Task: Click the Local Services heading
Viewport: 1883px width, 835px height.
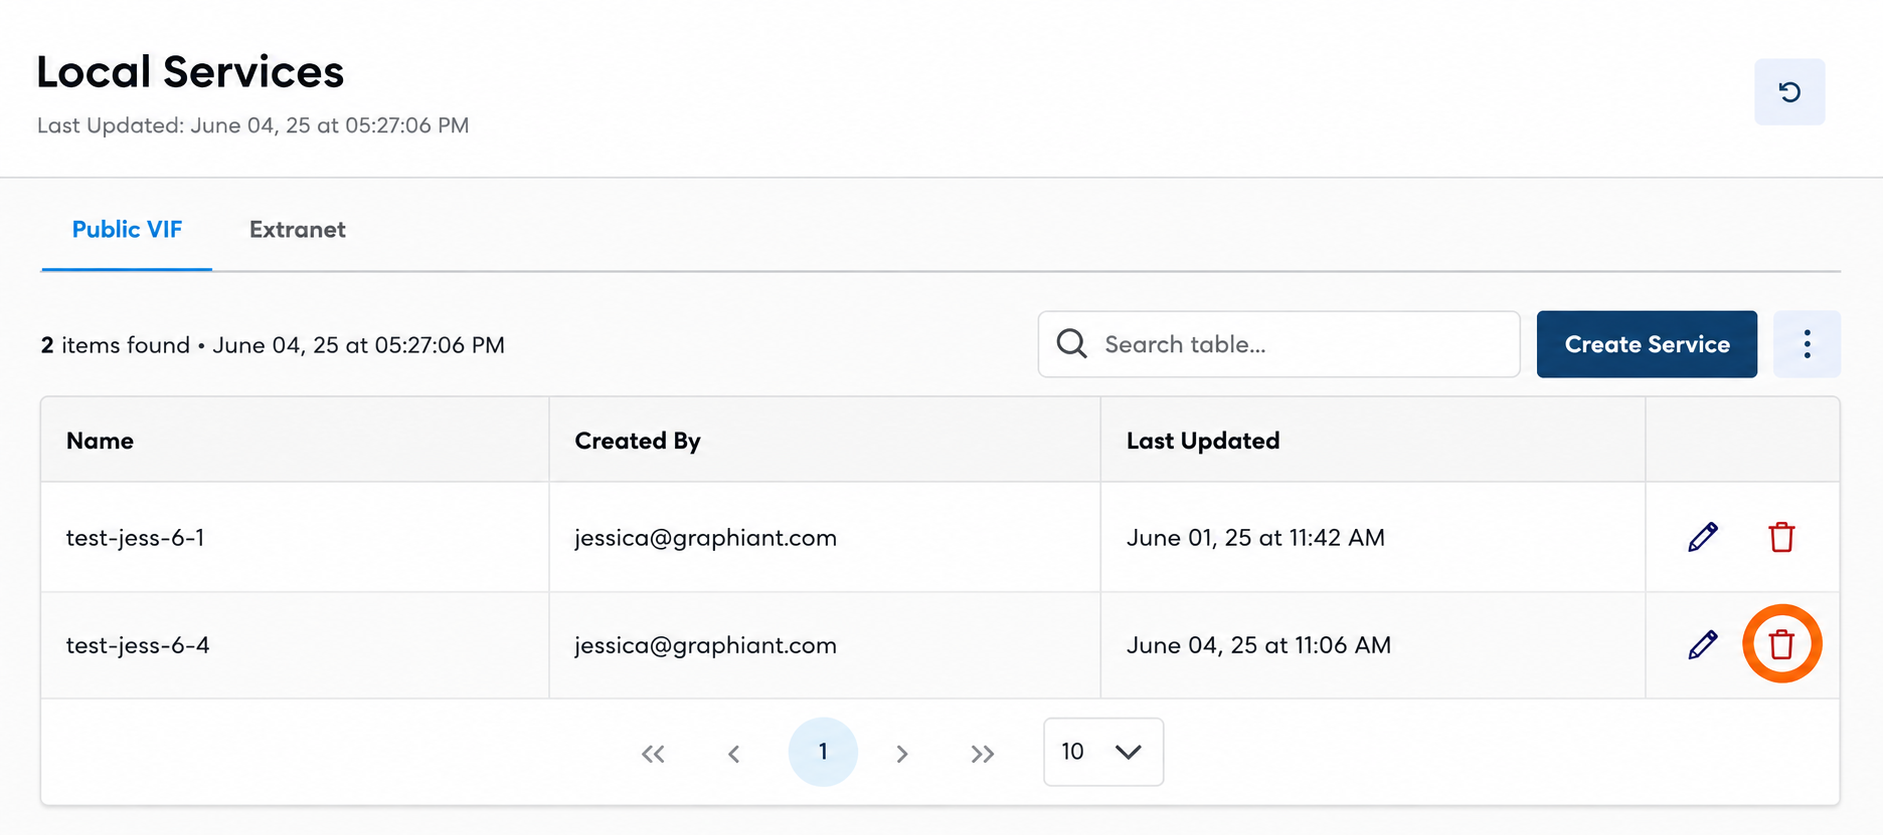Action: click(190, 72)
